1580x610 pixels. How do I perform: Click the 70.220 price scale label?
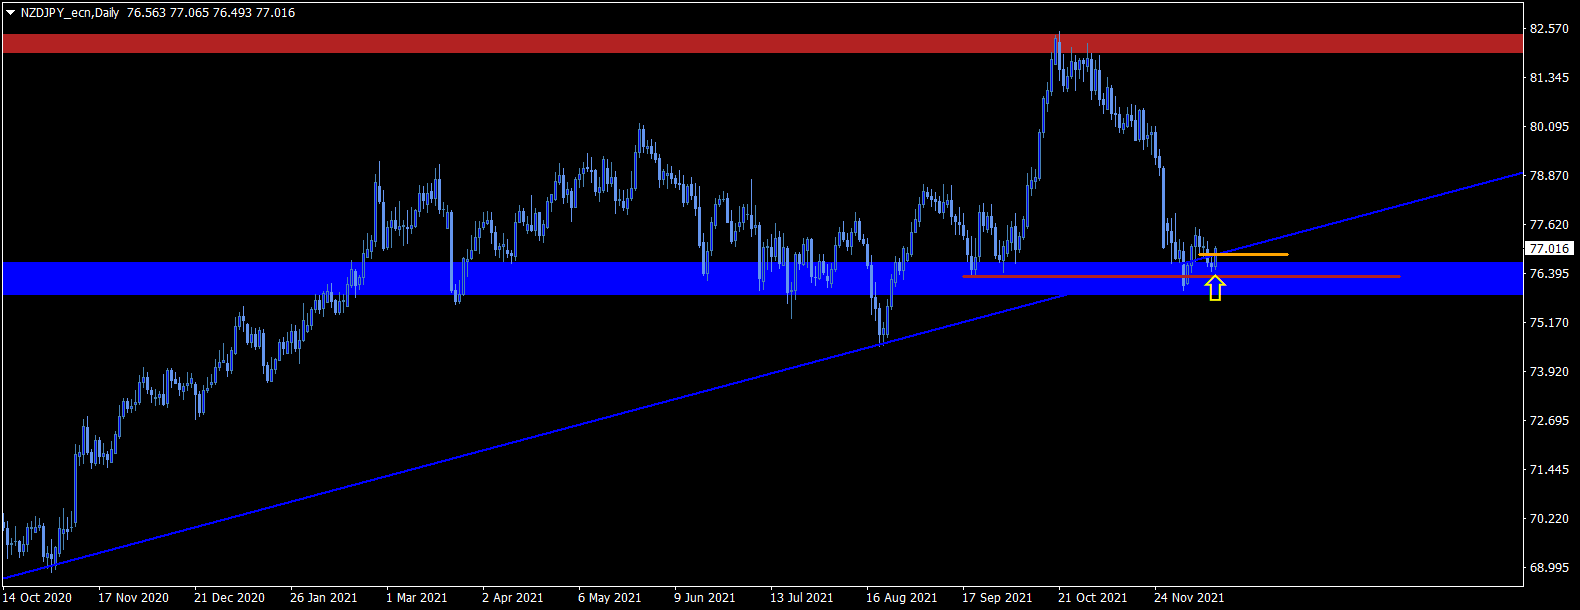[x=1549, y=519]
